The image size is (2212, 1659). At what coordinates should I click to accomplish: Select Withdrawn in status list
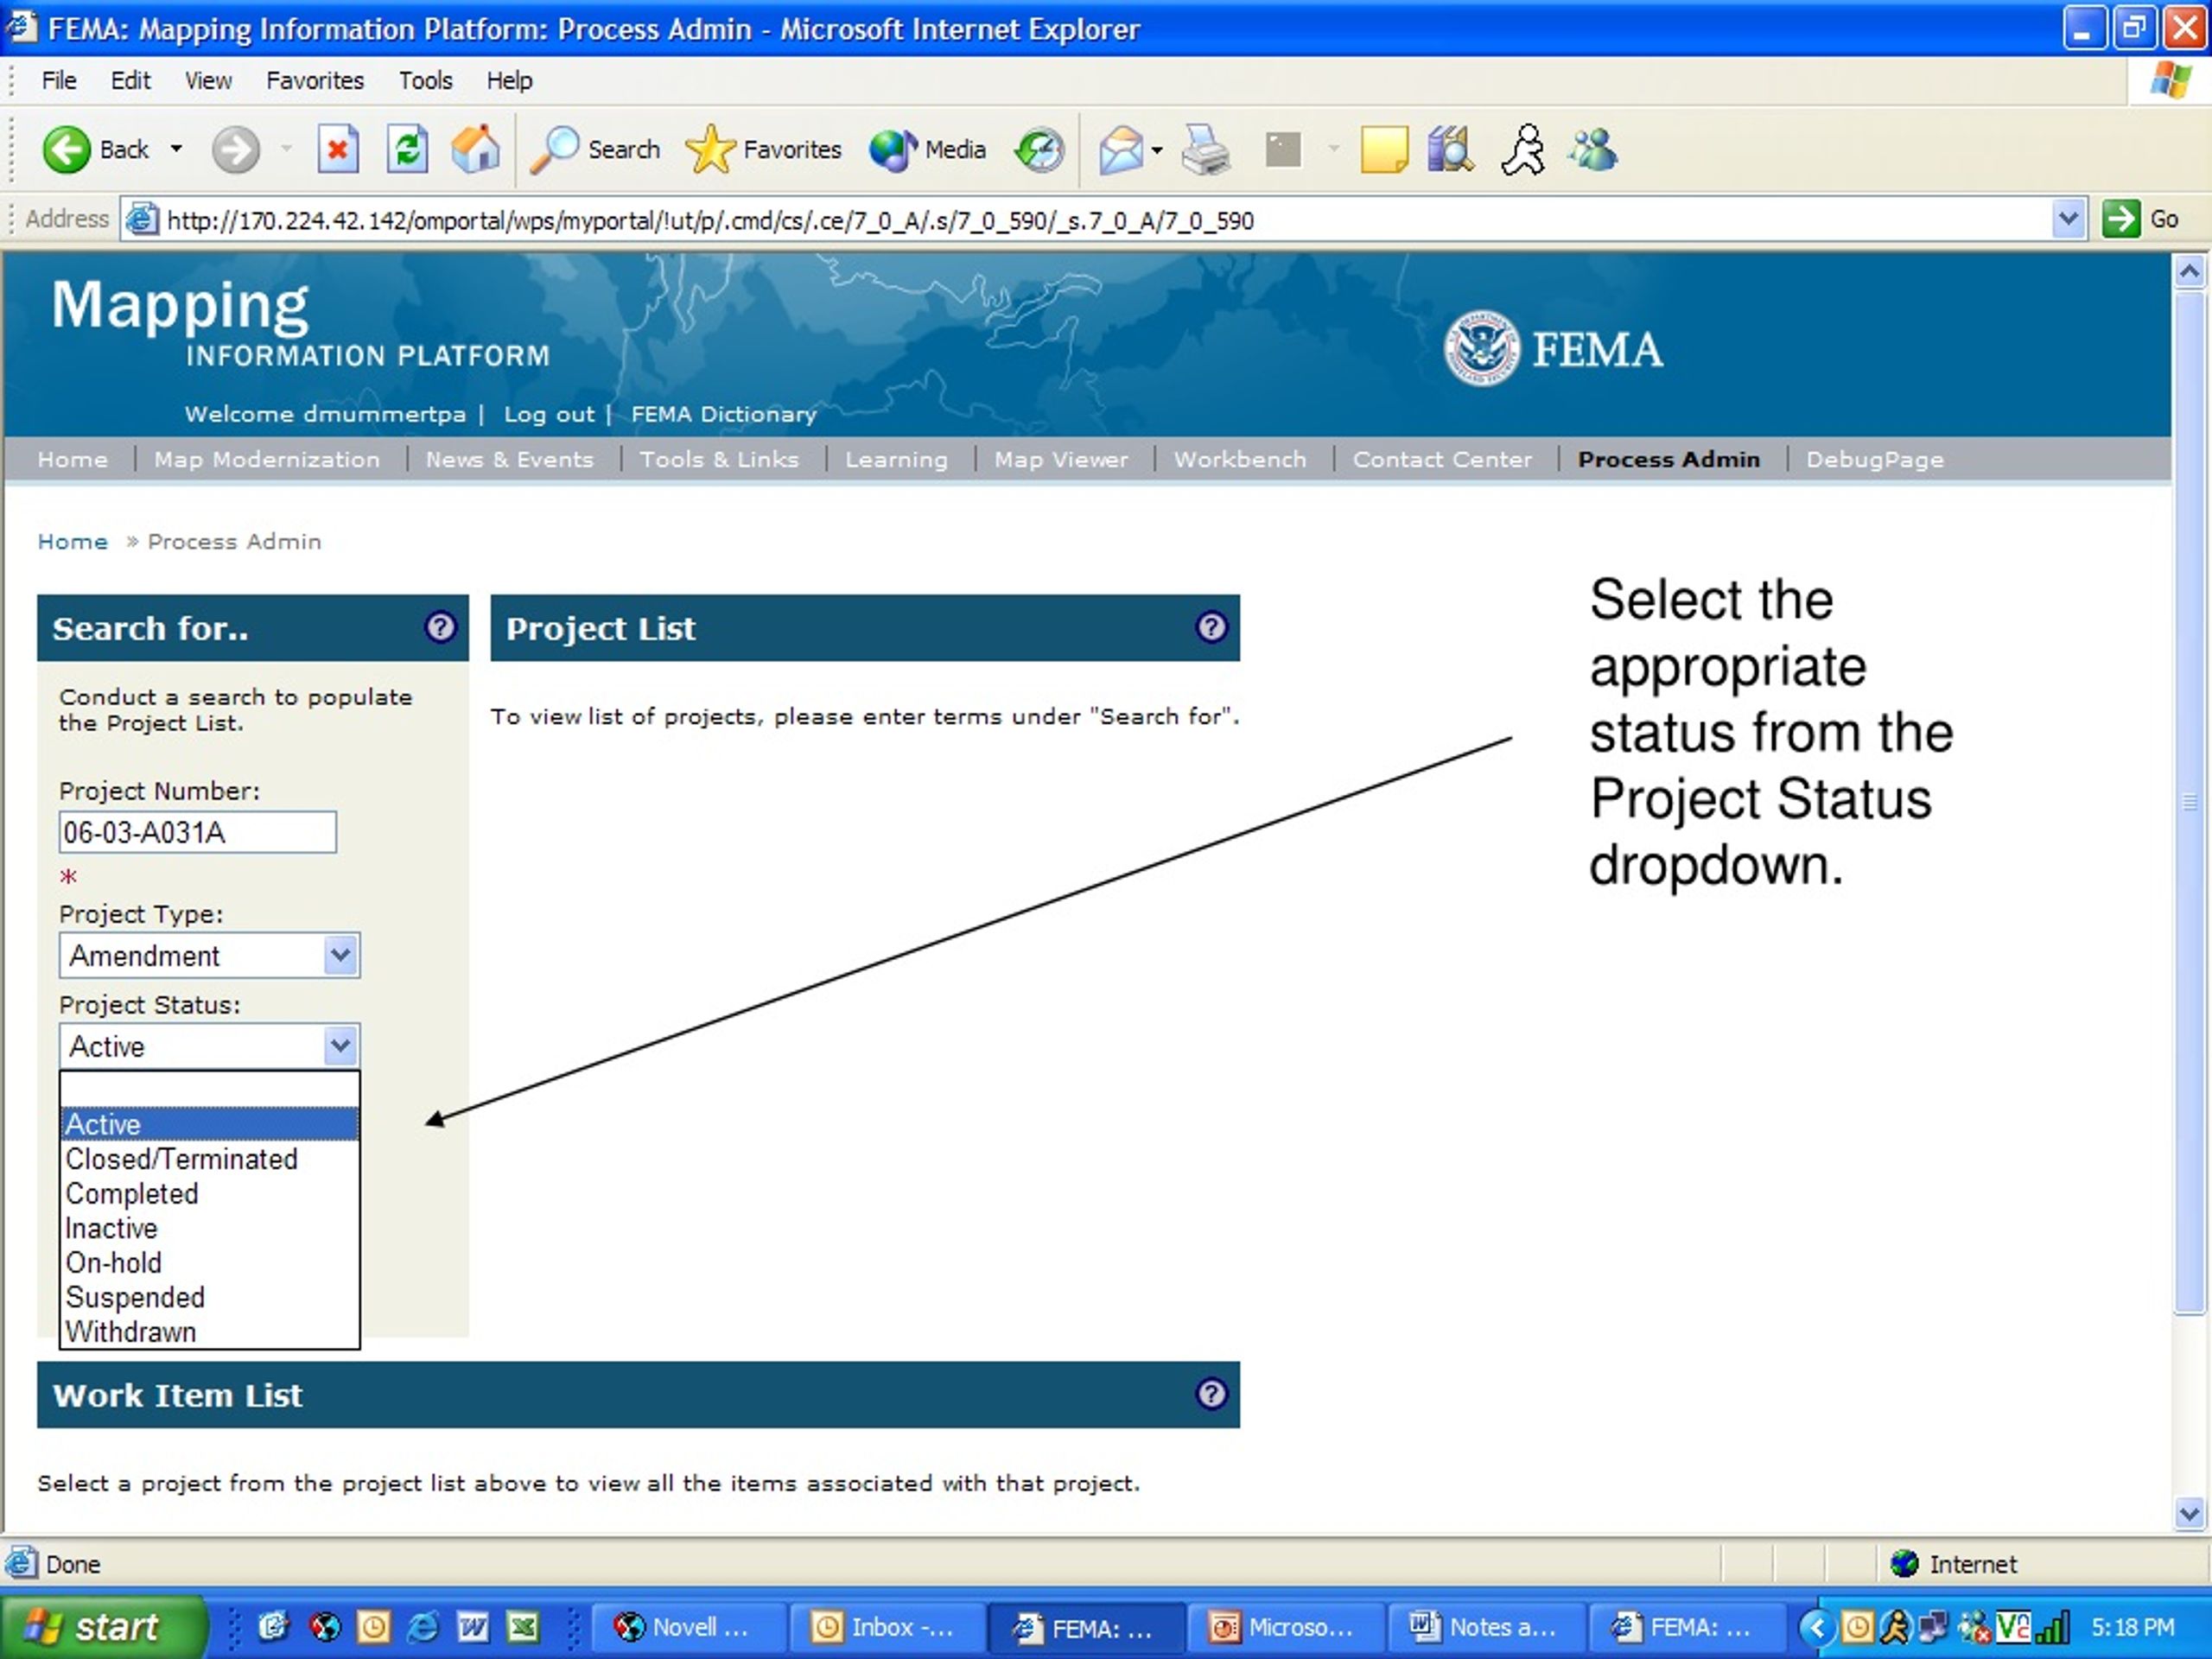[209, 1331]
